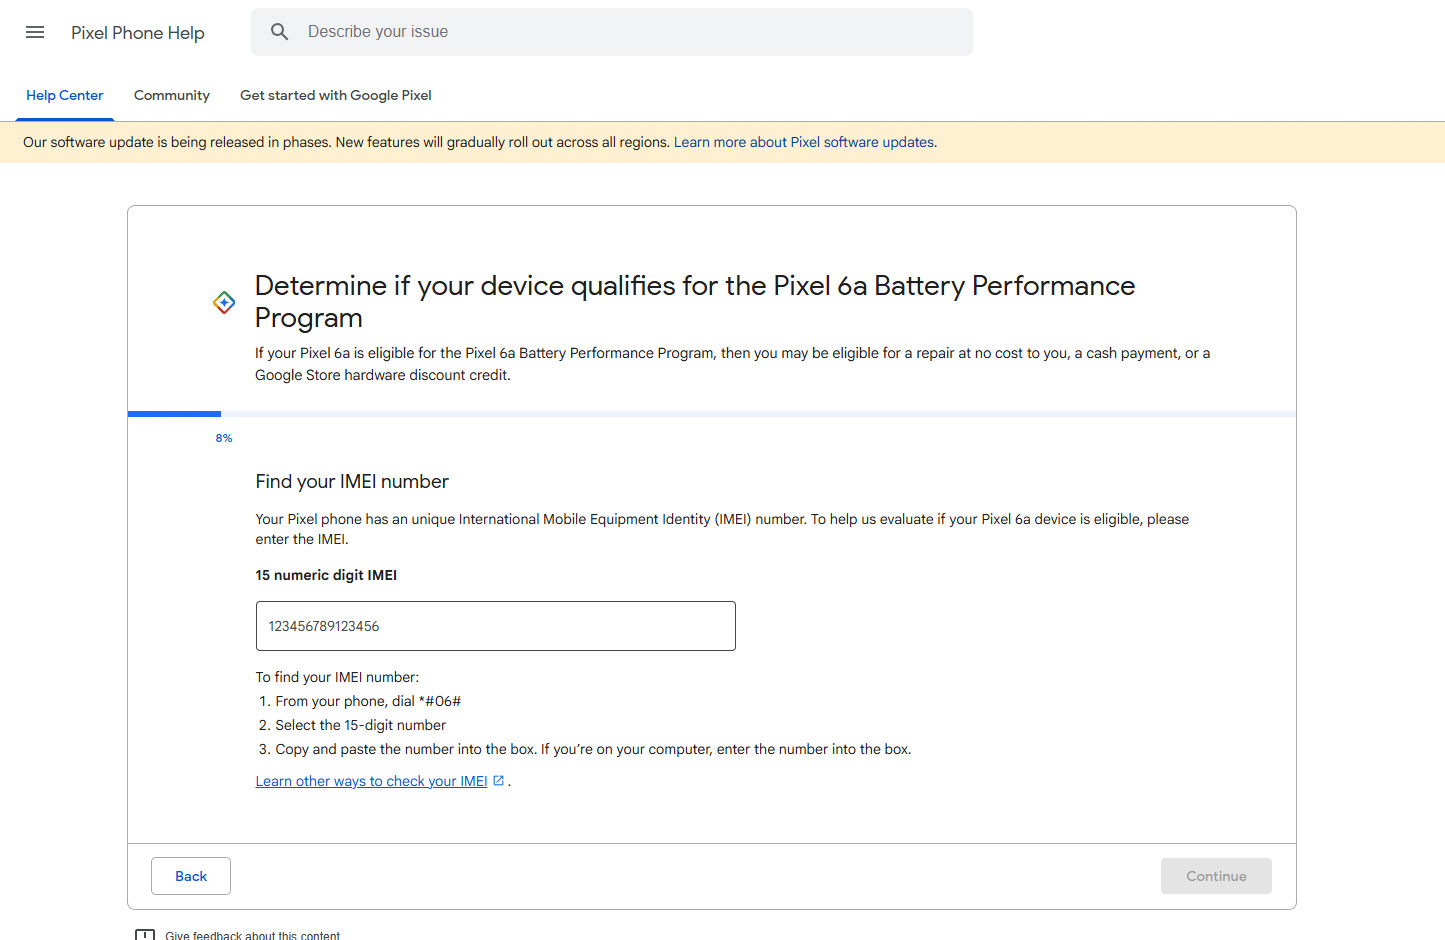Click the 8% progress label
The height and width of the screenshot is (940, 1445).
[x=224, y=438]
